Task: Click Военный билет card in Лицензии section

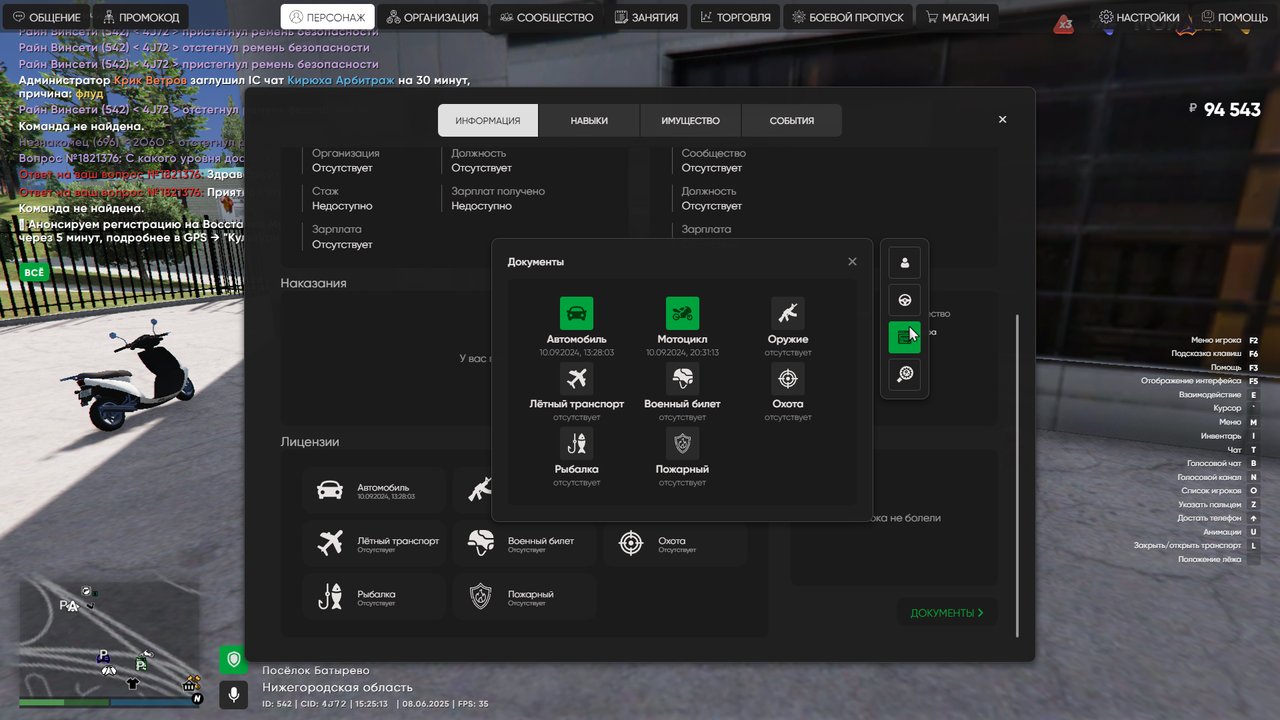Action: [x=524, y=543]
